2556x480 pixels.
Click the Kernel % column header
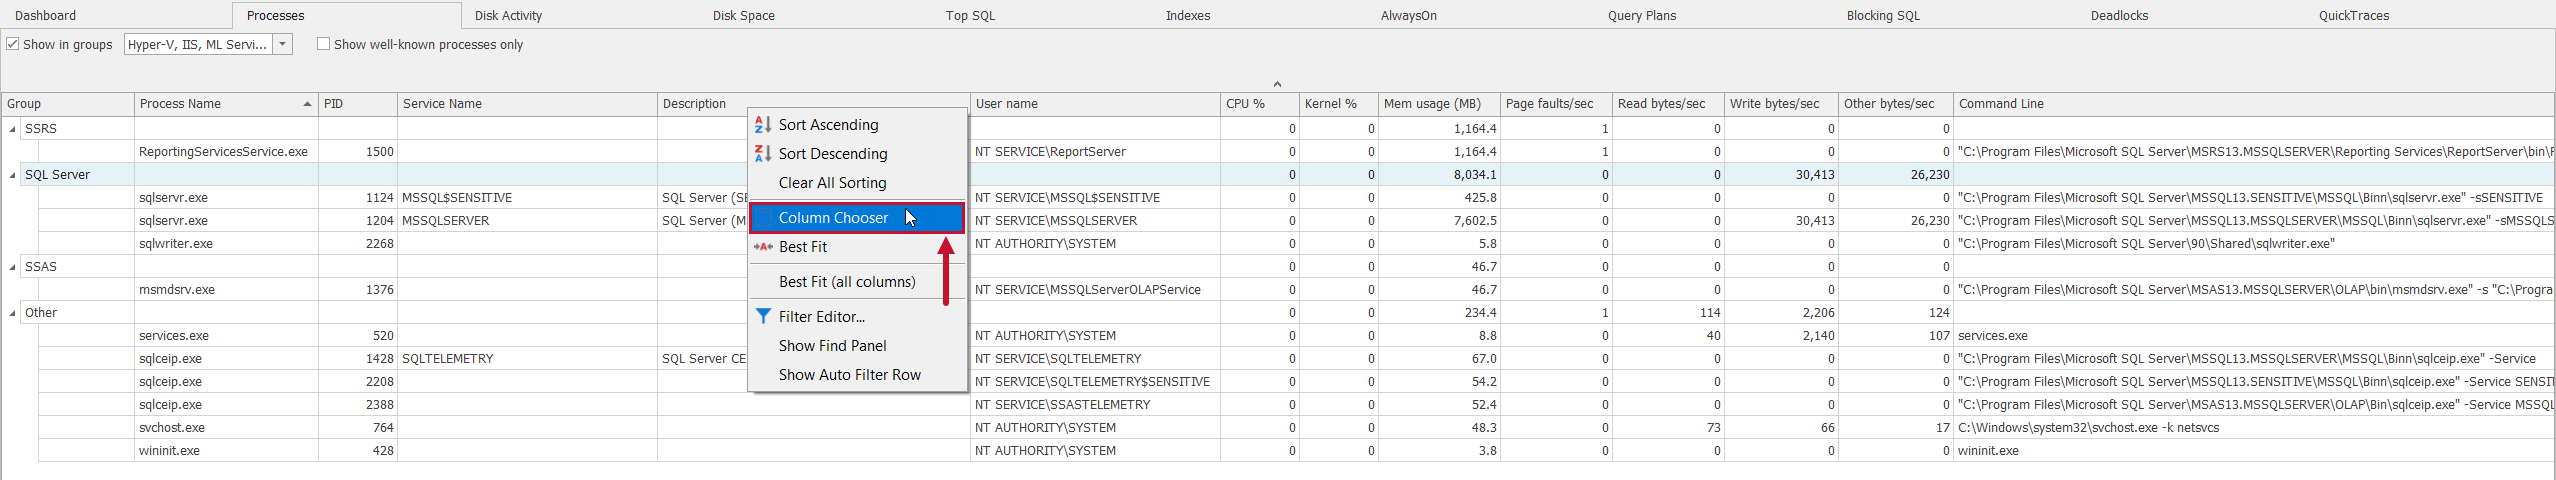click(x=1338, y=104)
